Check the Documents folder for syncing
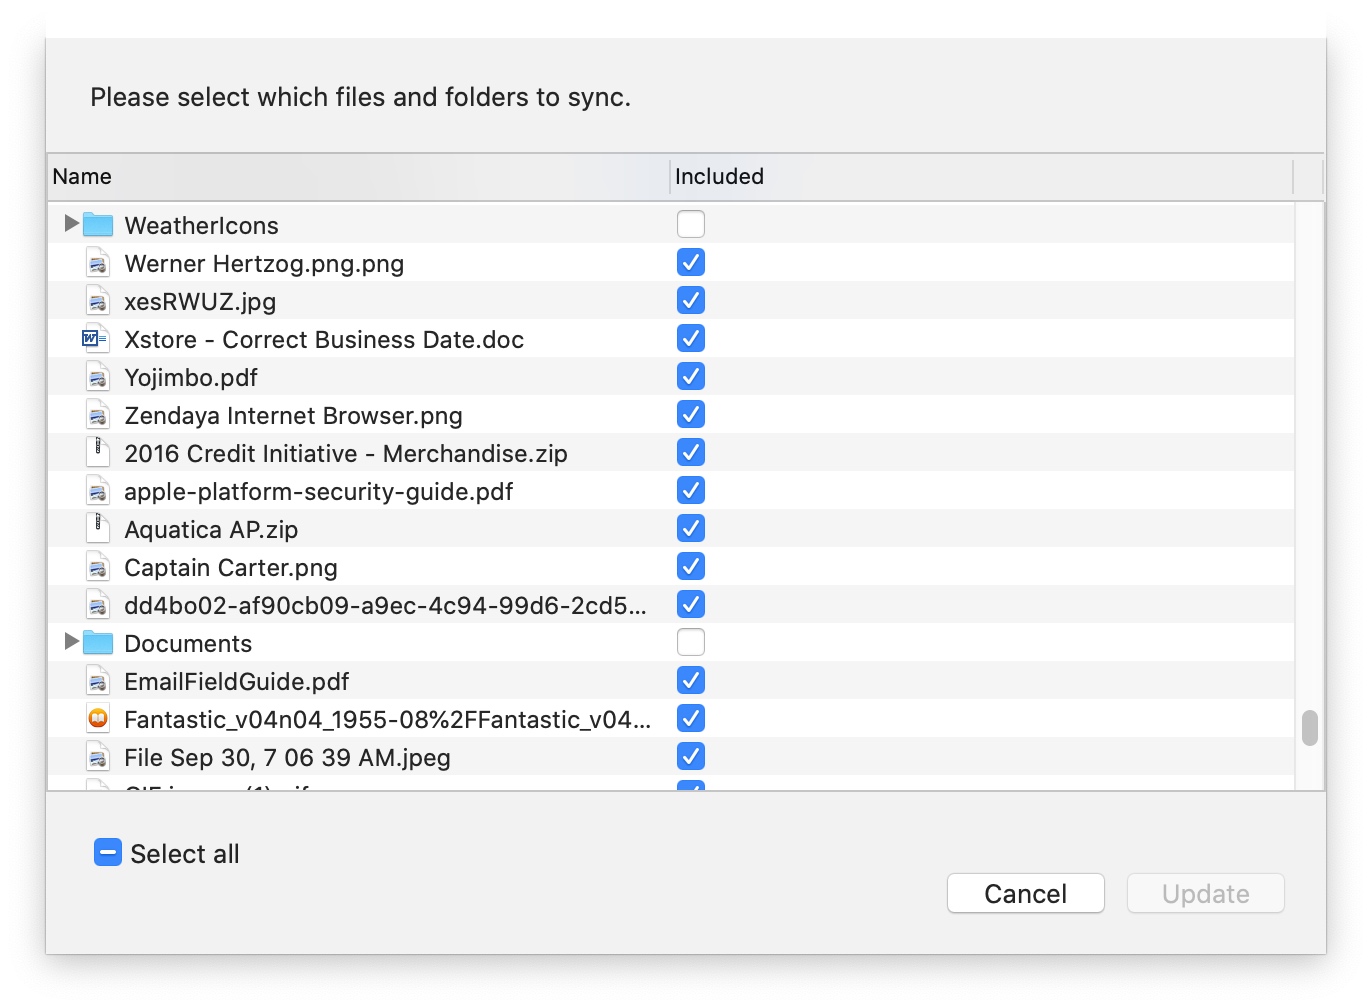The image size is (1372, 1008). (690, 642)
